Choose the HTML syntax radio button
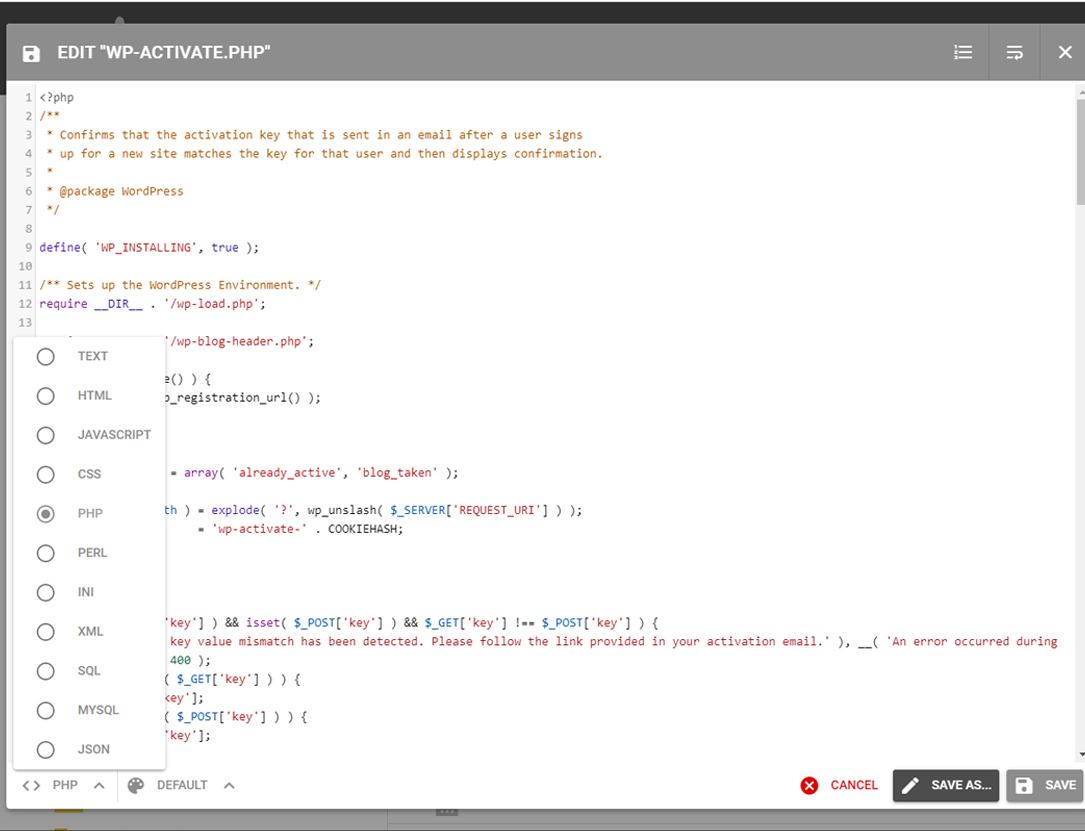Image resolution: width=1085 pixels, height=831 pixels. pyautogui.click(x=46, y=396)
